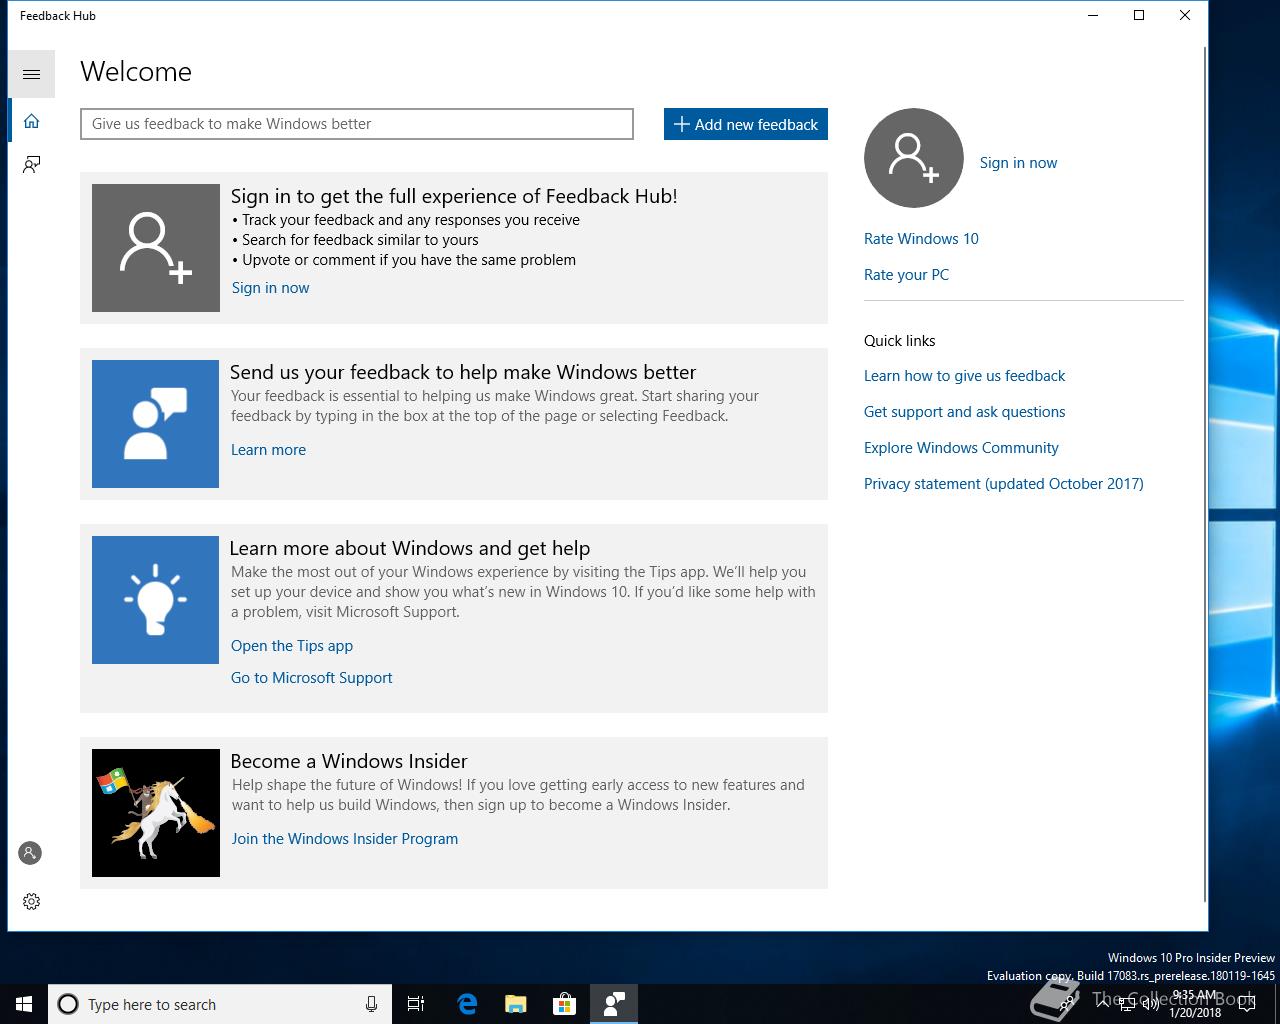
Task: Focus the 'Give us feedback' search box
Action: tap(357, 124)
